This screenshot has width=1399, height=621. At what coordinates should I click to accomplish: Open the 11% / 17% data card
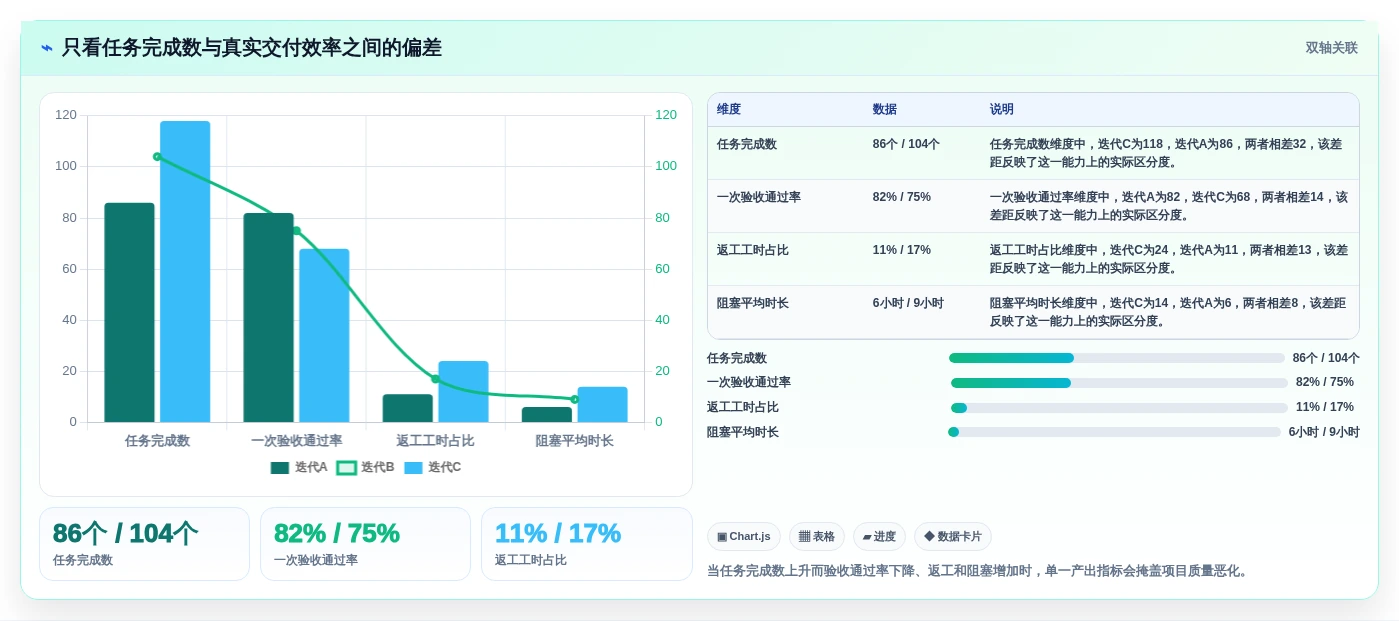pos(587,544)
